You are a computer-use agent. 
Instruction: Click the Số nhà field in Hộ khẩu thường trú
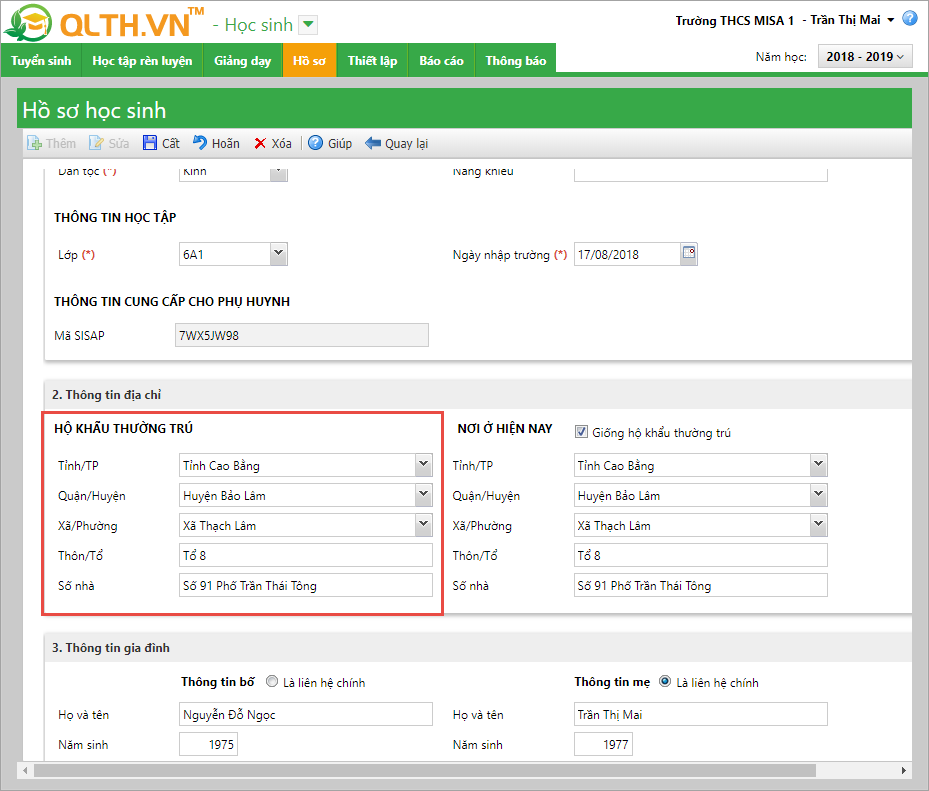(305, 585)
